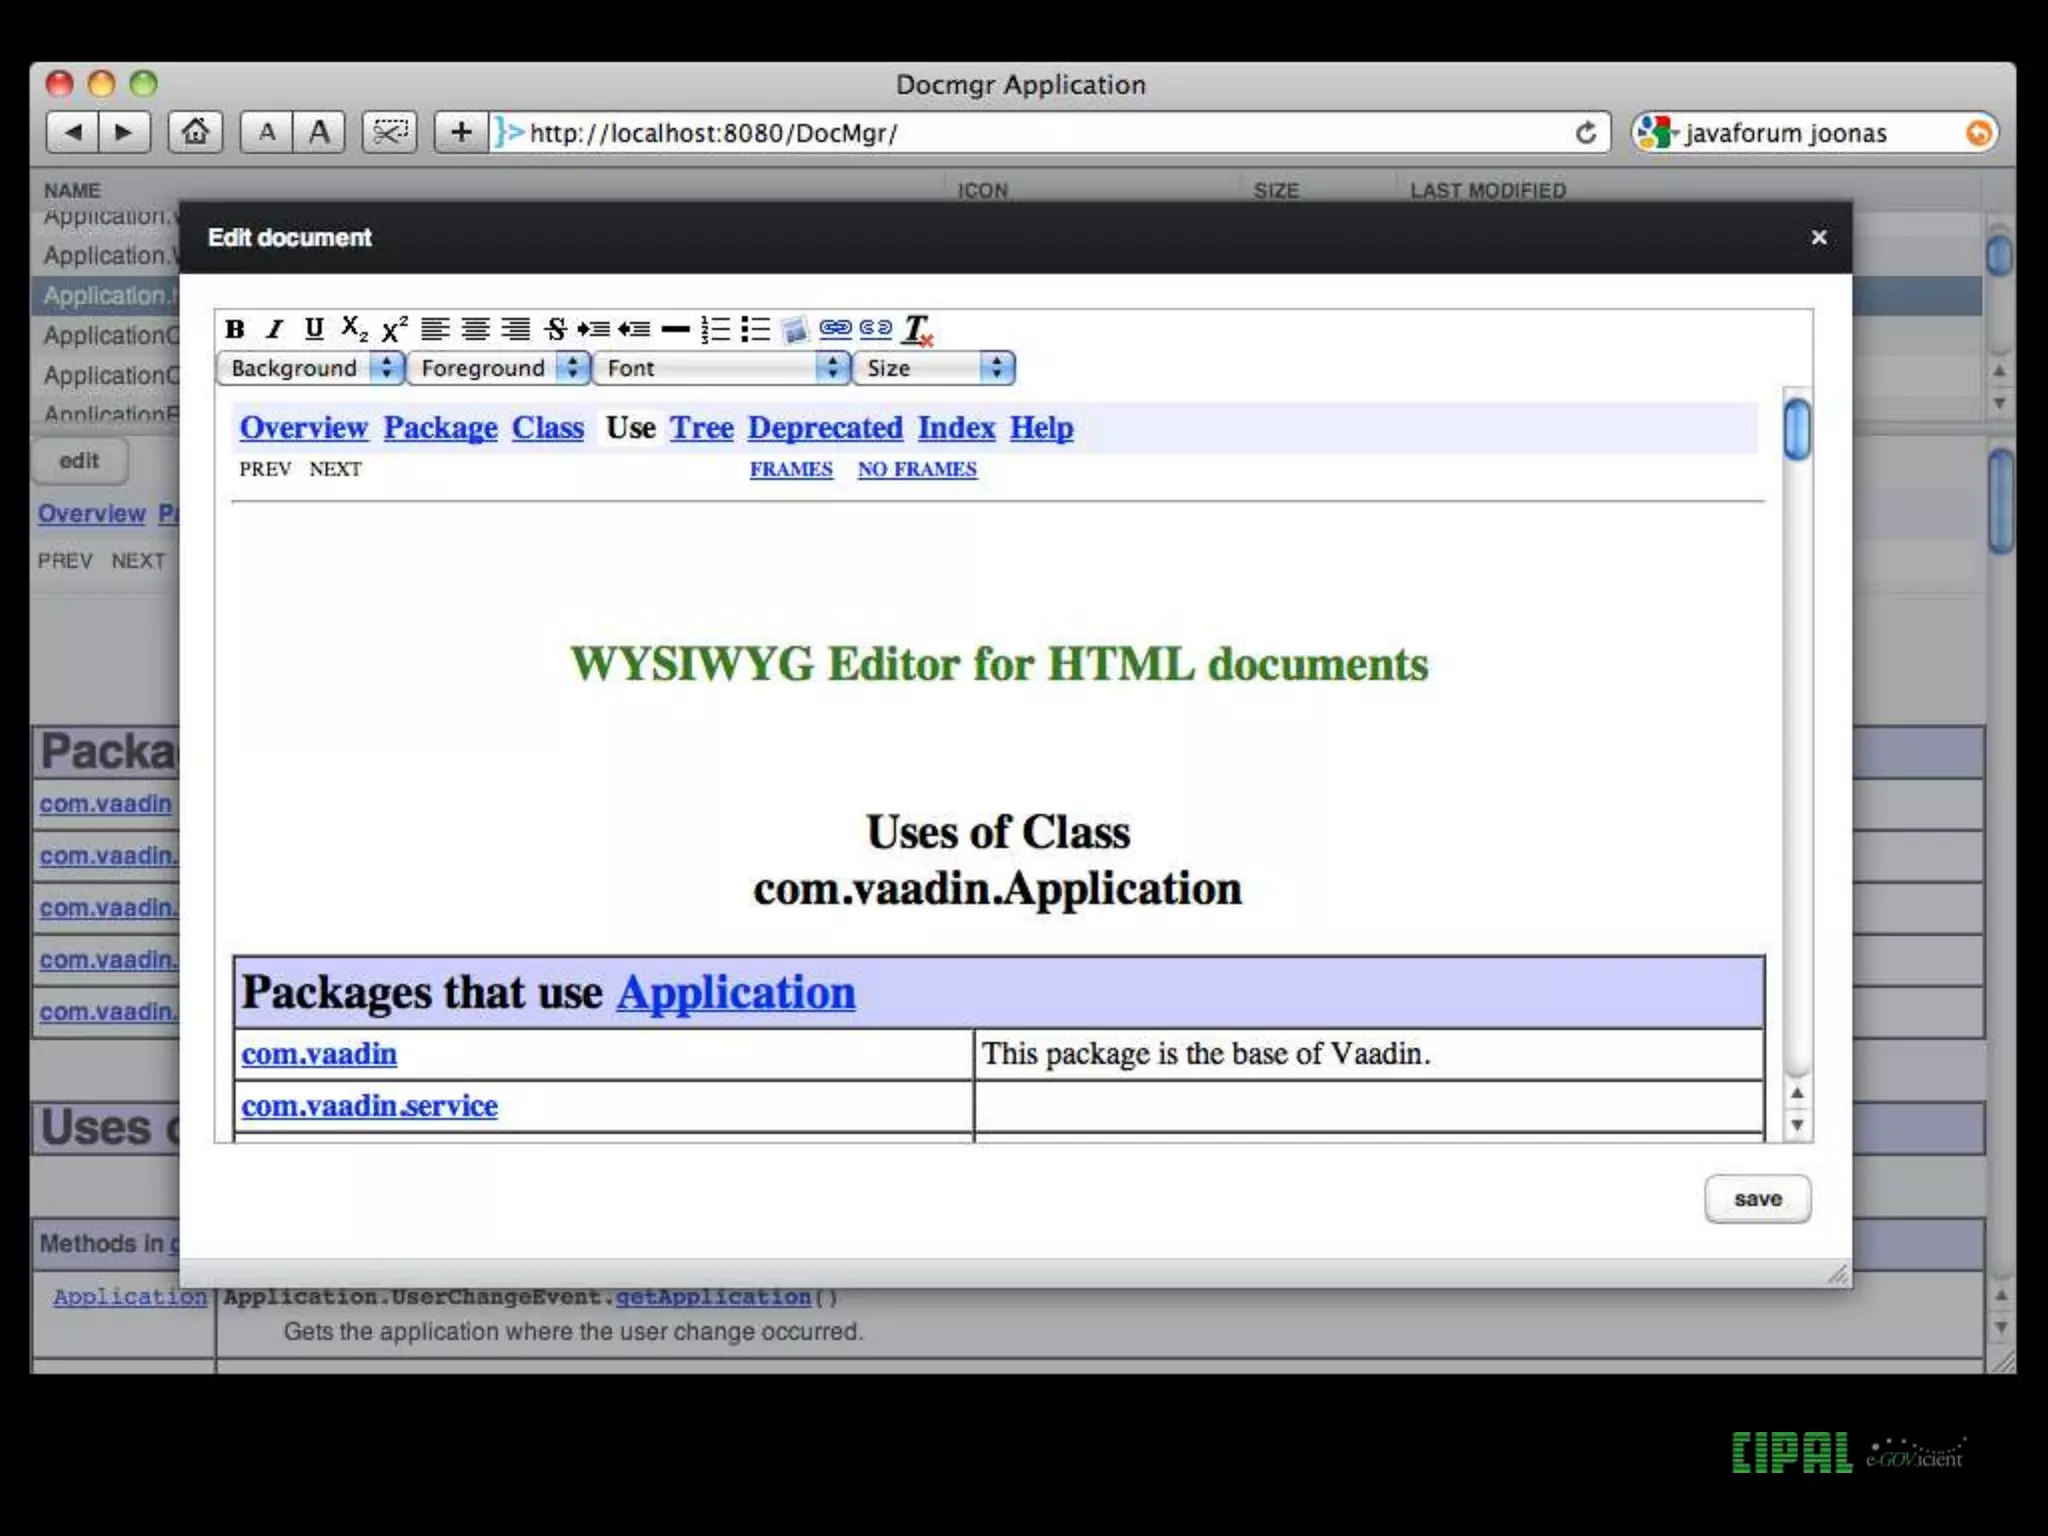Click the save button
The width and height of the screenshot is (2048, 1536).
coord(1757,1198)
